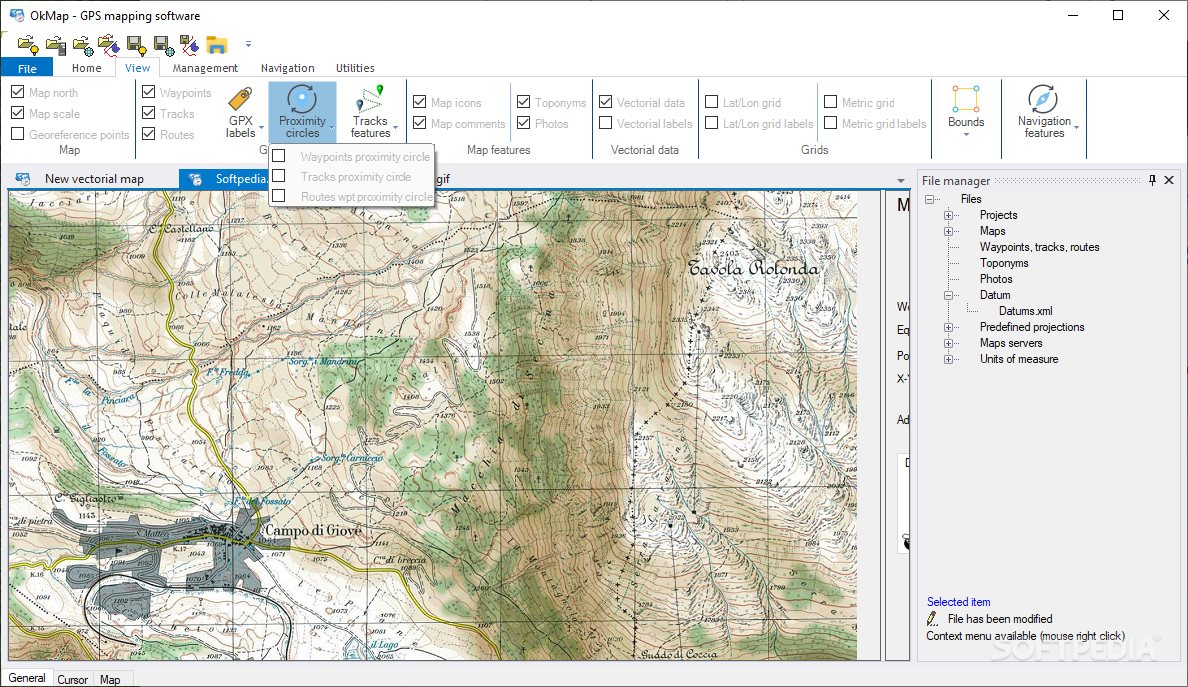Viewport: 1188px width, 687px height.
Task: Switch to the General bottom tab
Action: click(x=27, y=678)
